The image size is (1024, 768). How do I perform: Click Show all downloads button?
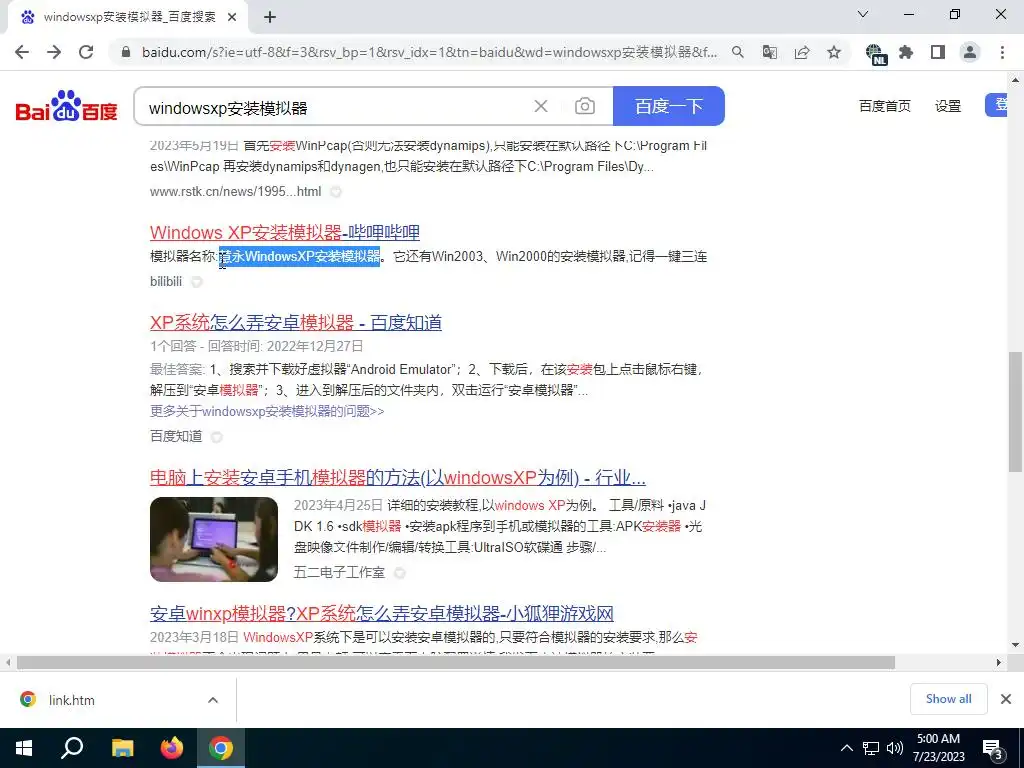pos(948,699)
